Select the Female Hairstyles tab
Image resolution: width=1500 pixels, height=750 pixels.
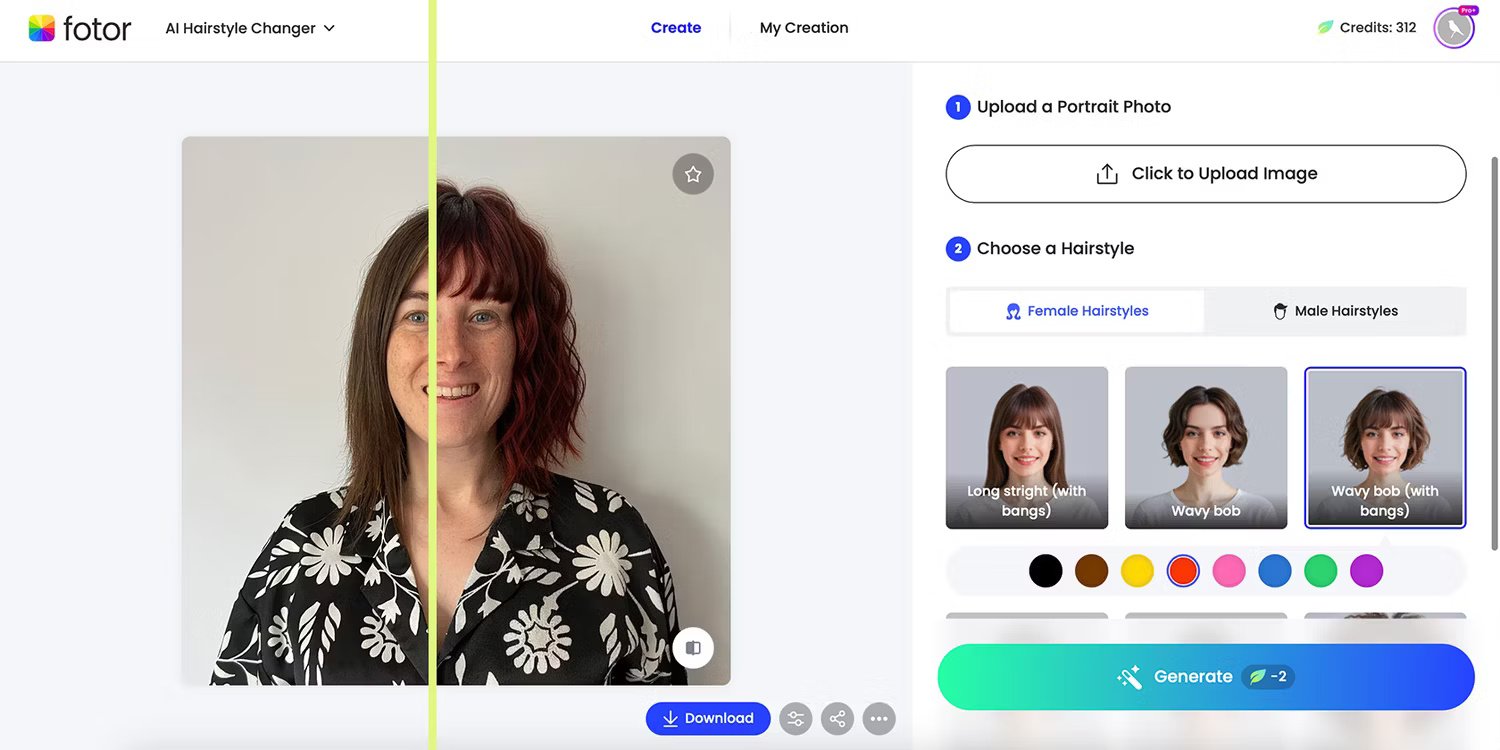click(x=1076, y=310)
